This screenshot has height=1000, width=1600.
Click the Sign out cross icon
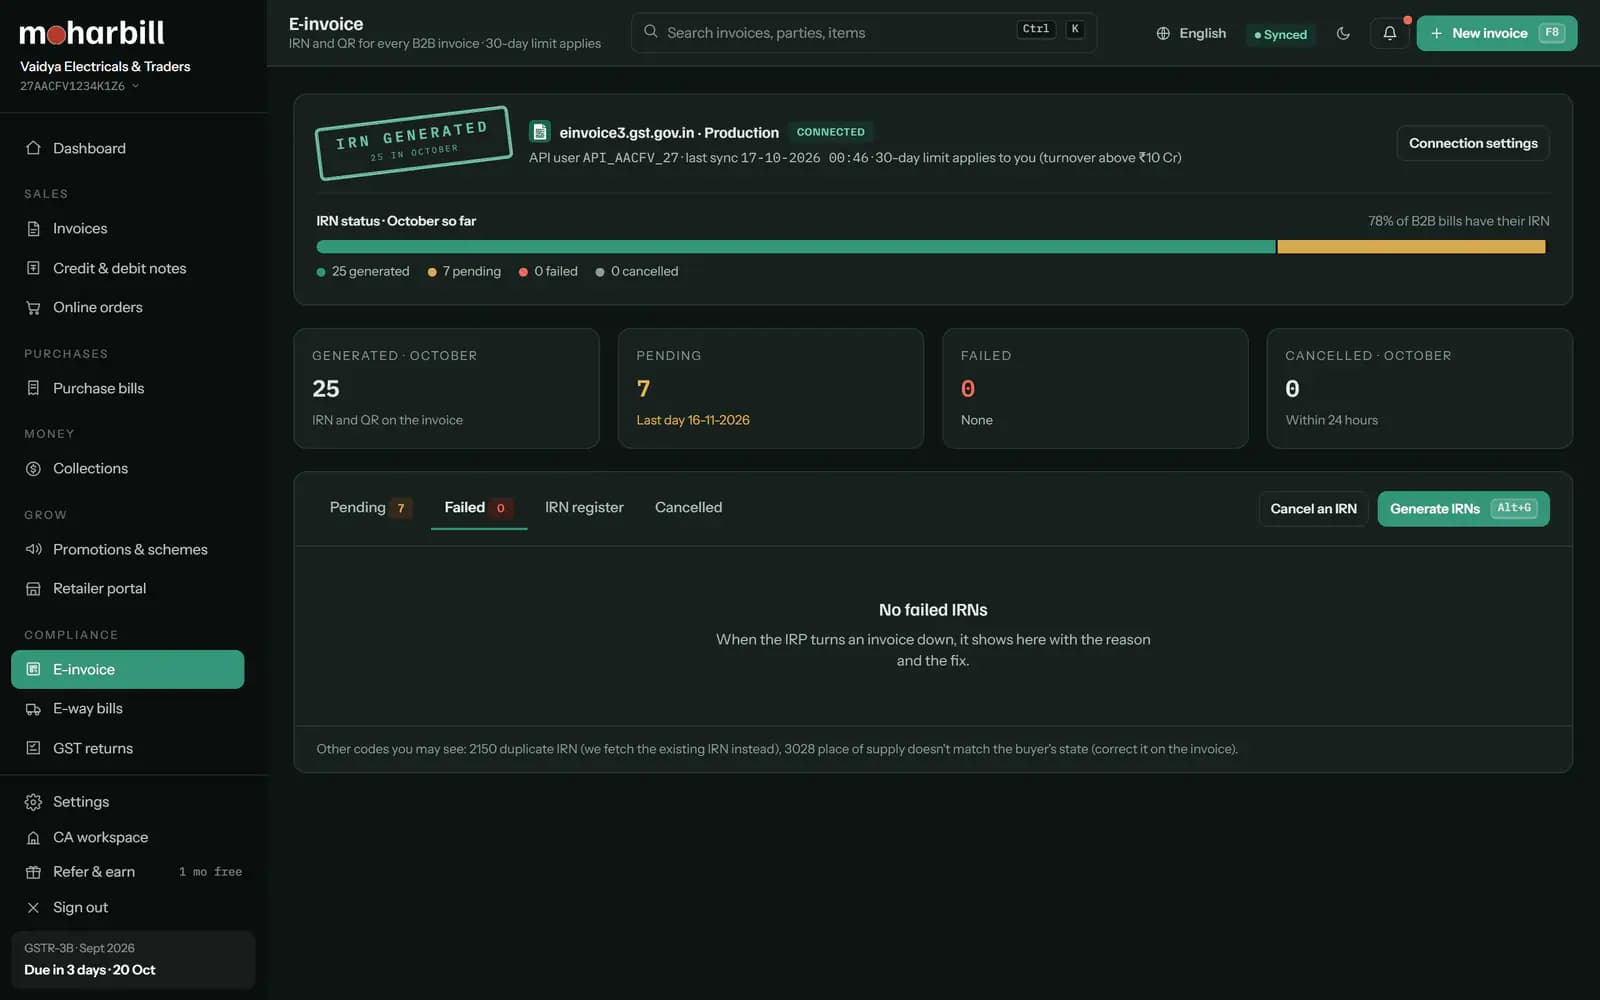33,908
